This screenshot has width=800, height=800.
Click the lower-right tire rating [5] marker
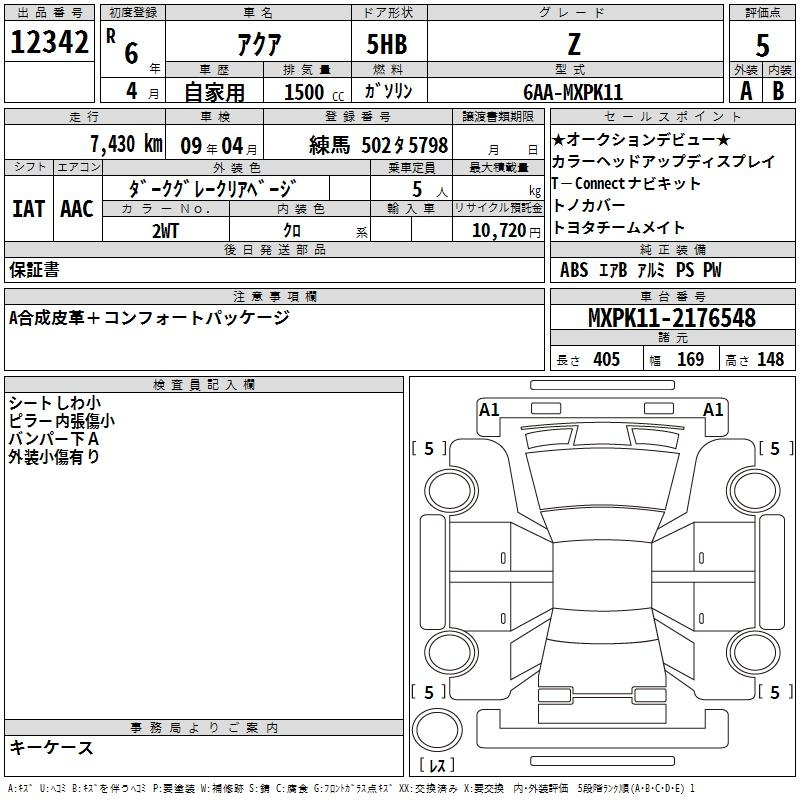click(x=774, y=692)
